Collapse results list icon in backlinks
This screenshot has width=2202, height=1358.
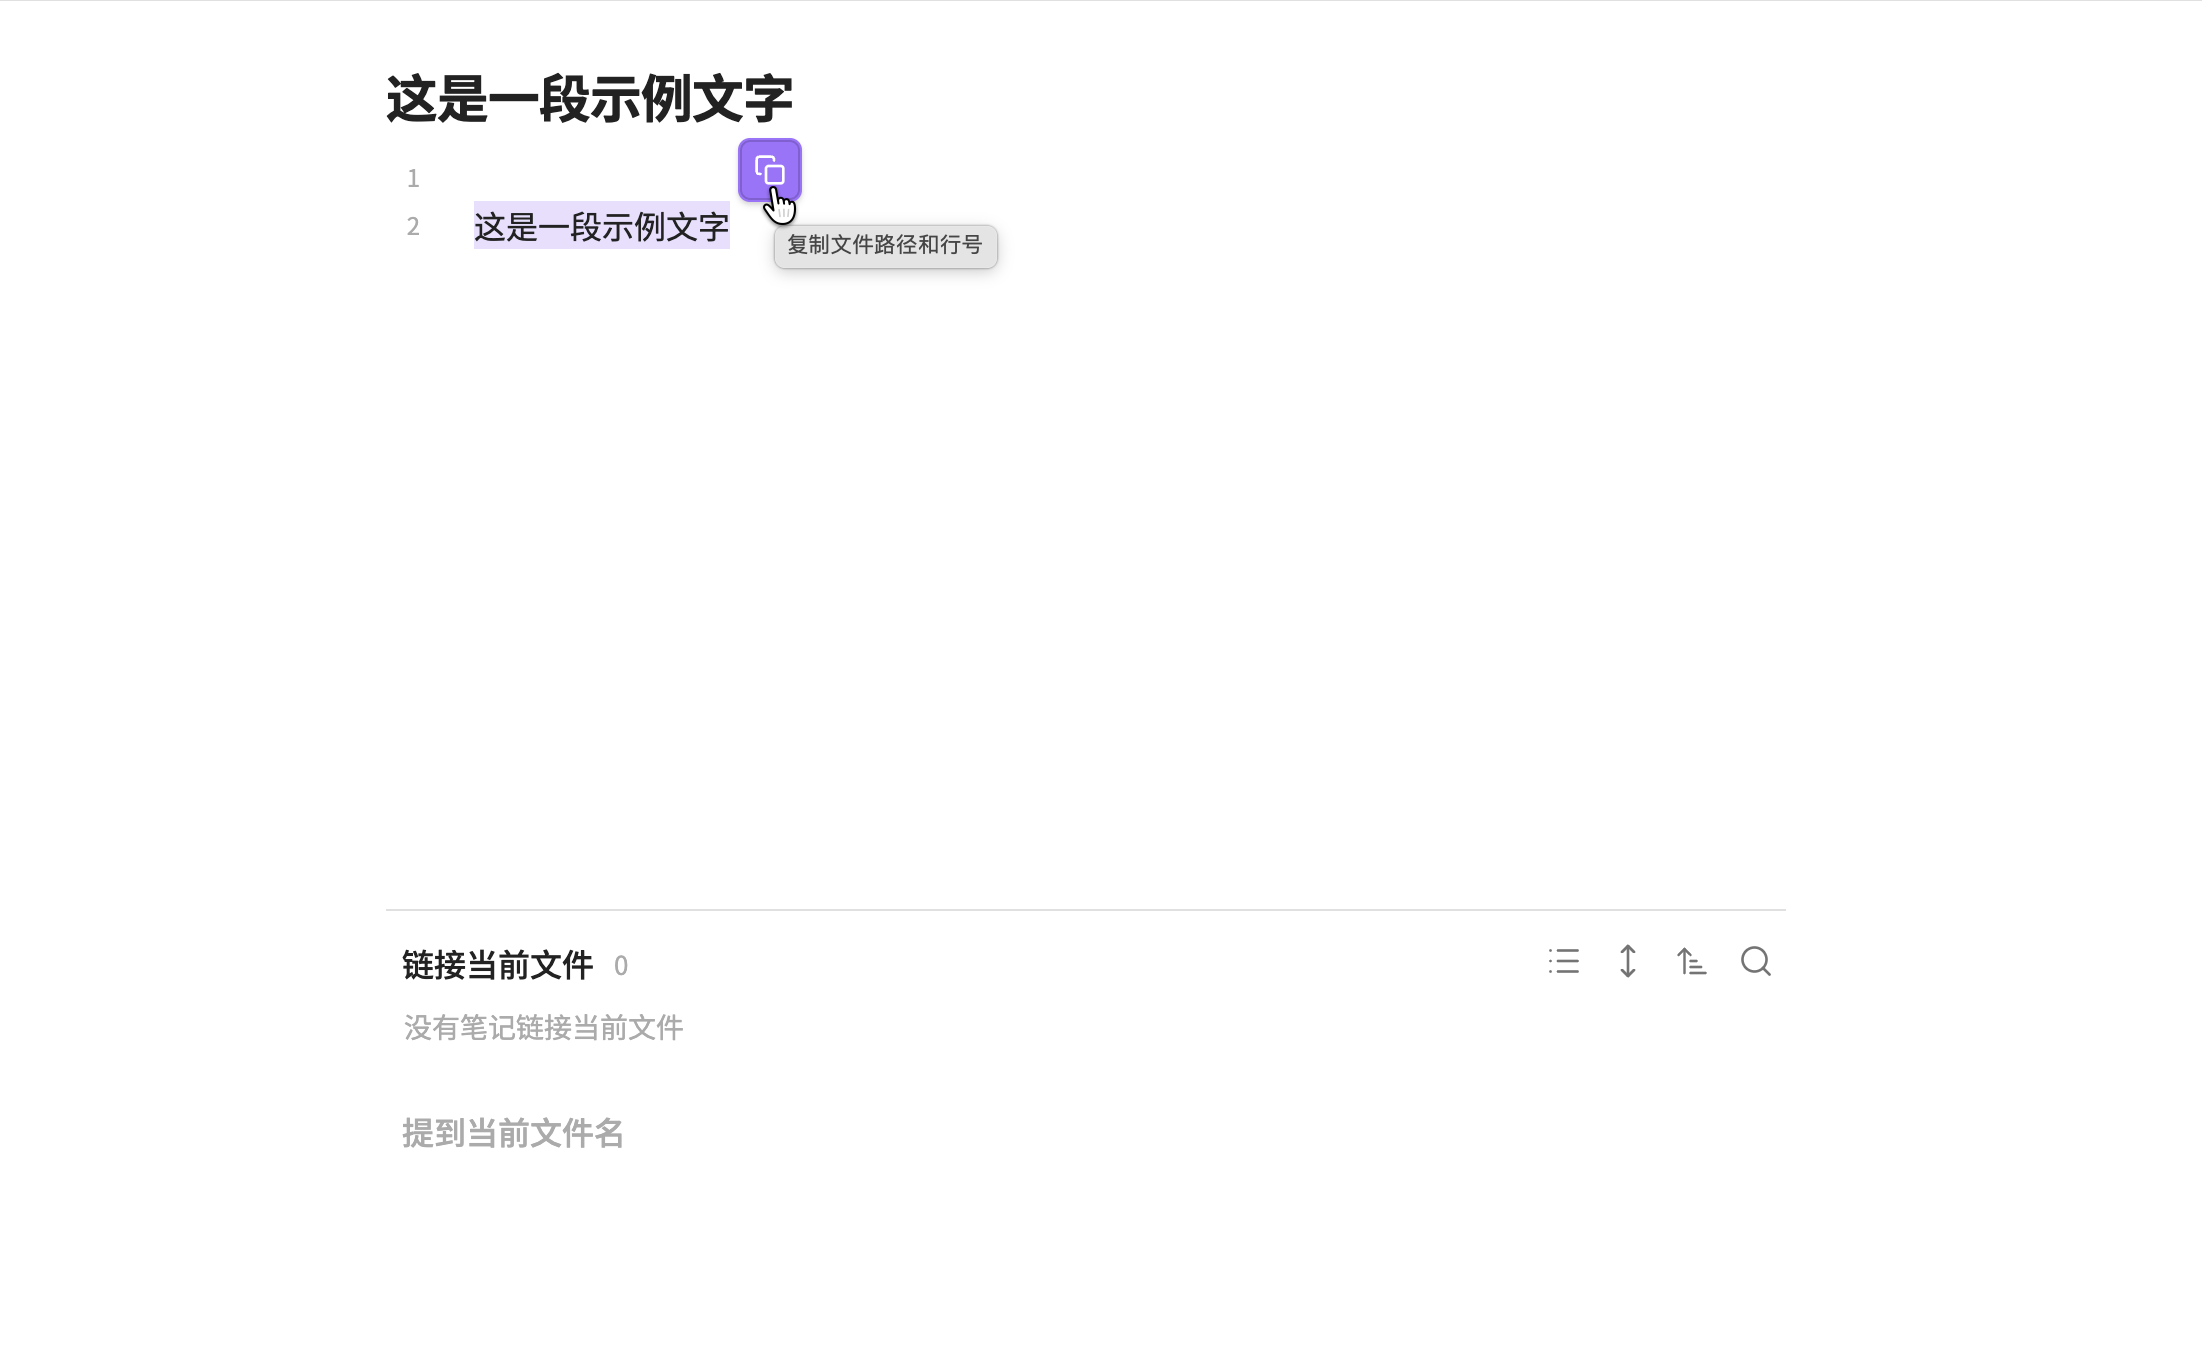1564,962
